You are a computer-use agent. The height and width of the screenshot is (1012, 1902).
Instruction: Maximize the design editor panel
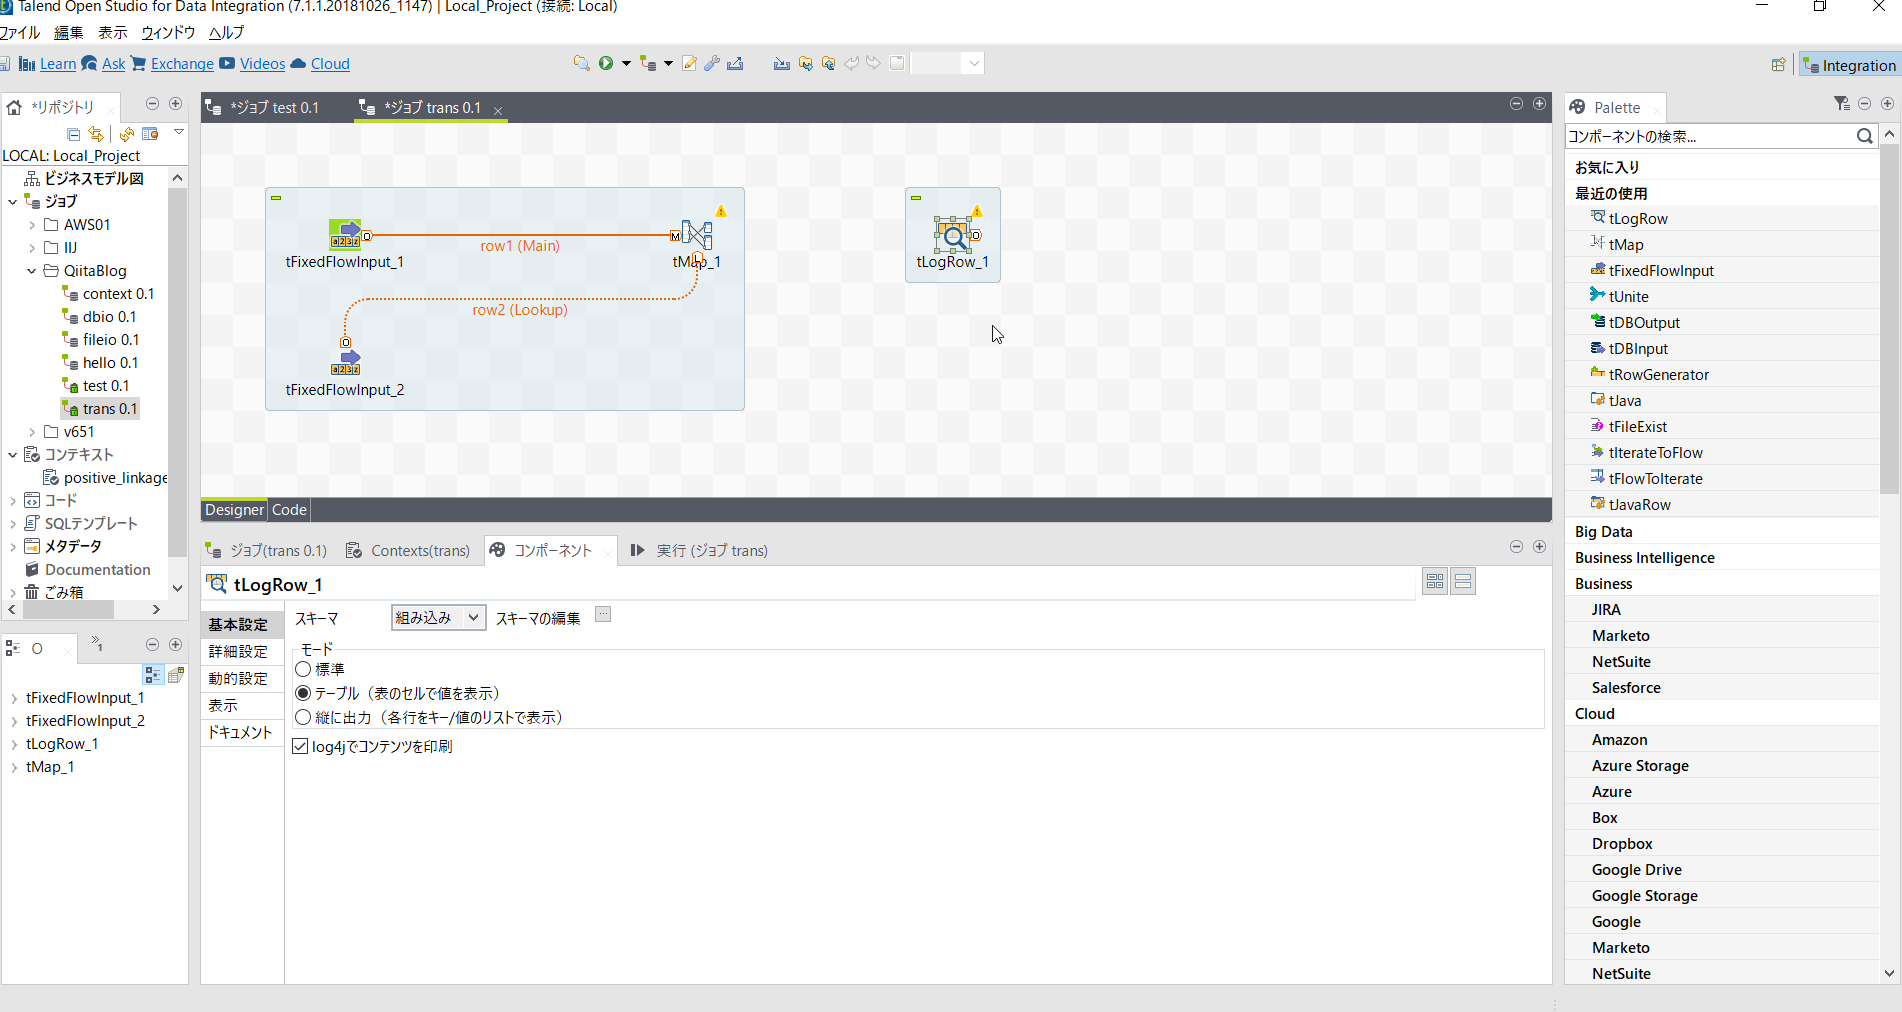tap(1539, 104)
